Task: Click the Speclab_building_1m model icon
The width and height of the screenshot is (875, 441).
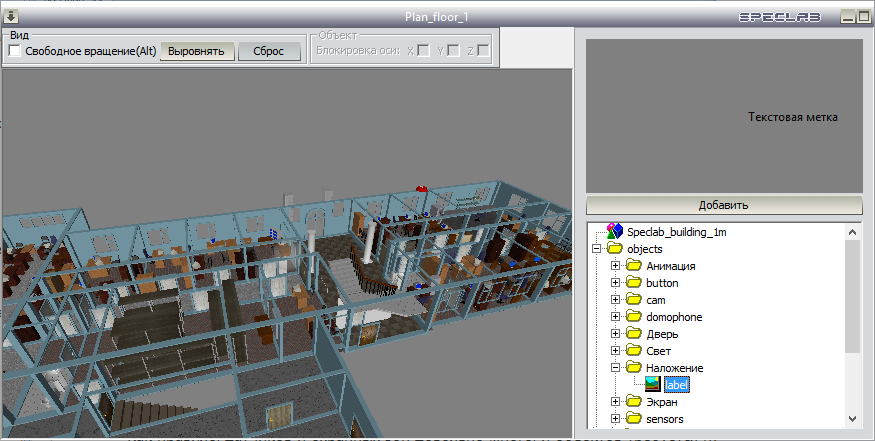Action: click(x=615, y=231)
